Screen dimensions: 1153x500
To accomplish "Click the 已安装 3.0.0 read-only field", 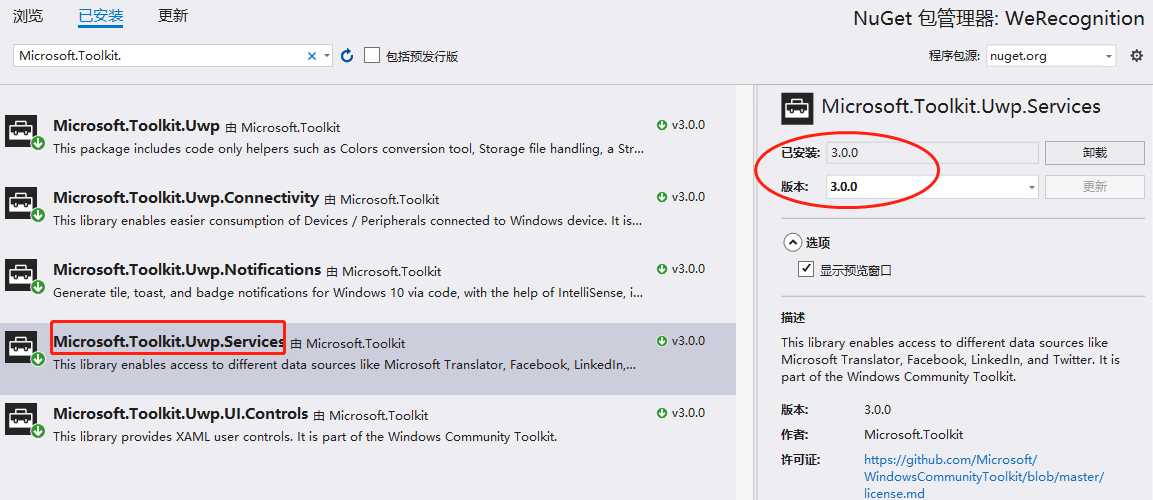I will click(932, 153).
